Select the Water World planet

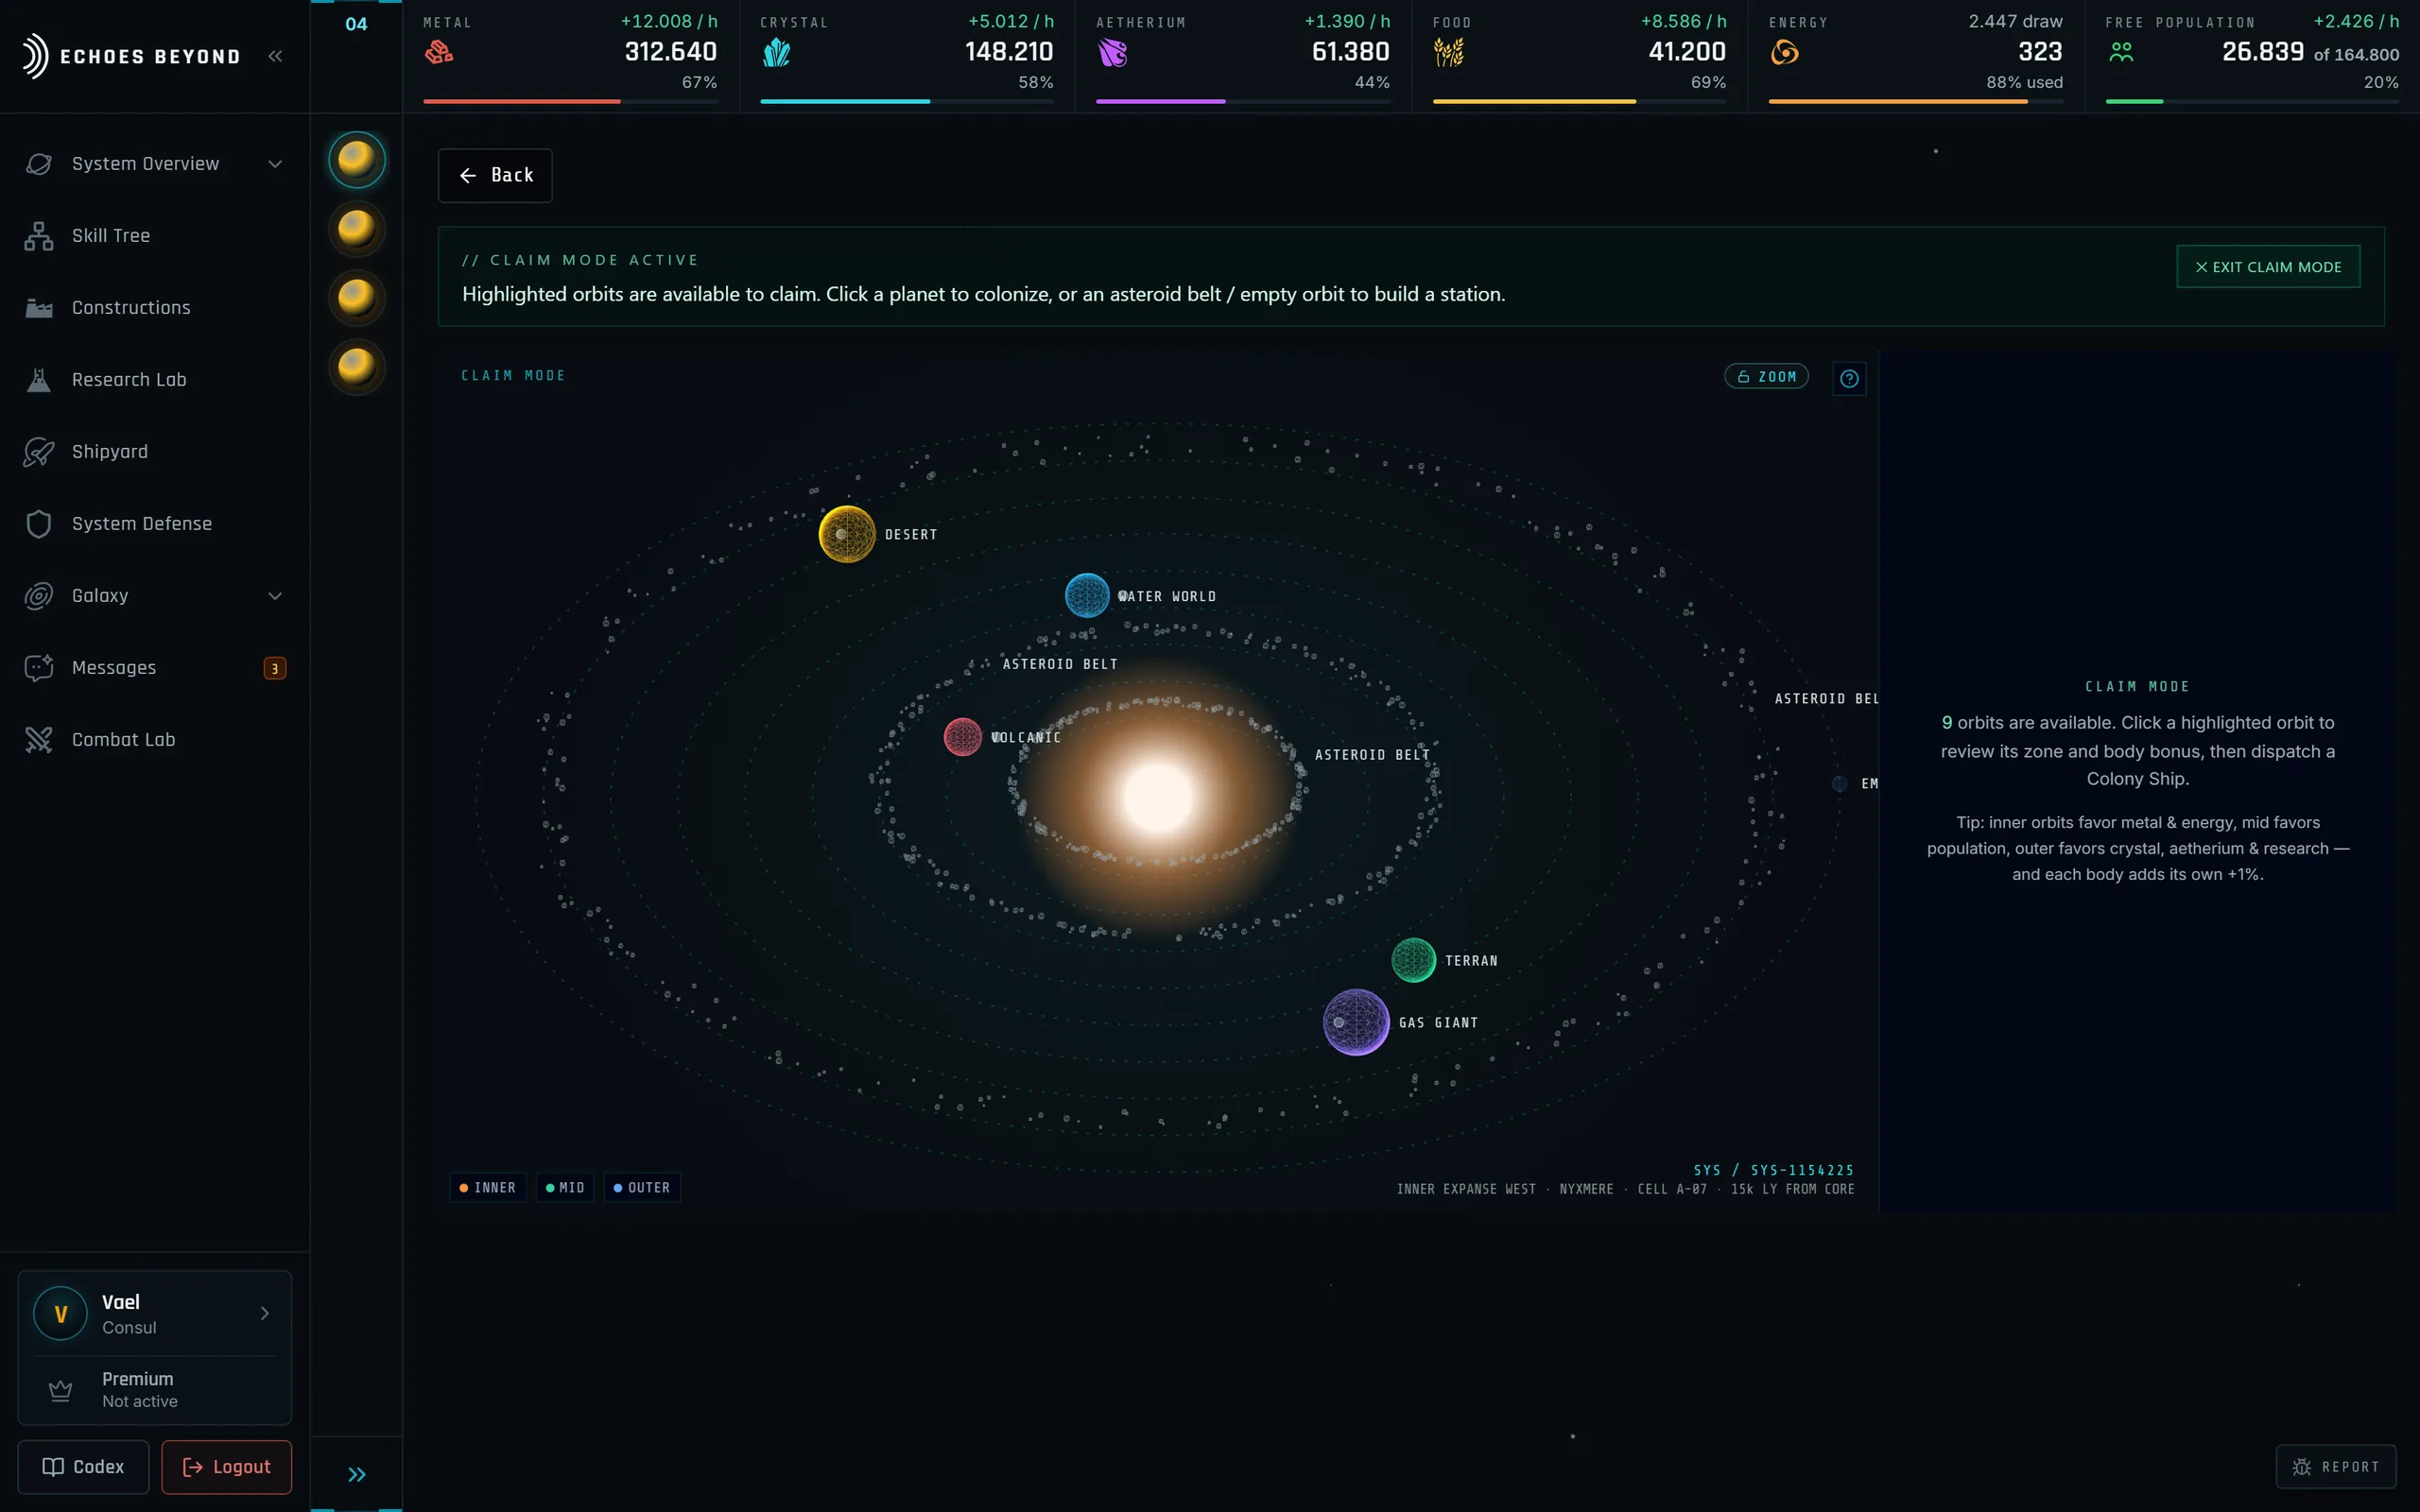pos(1087,596)
